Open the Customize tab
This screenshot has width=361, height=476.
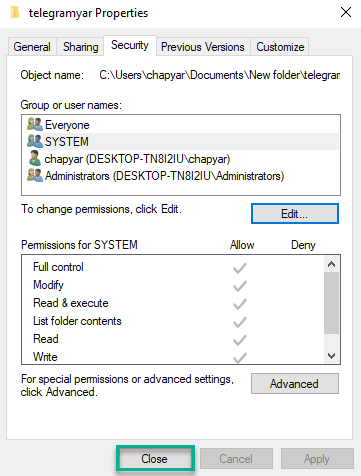[280, 47]
